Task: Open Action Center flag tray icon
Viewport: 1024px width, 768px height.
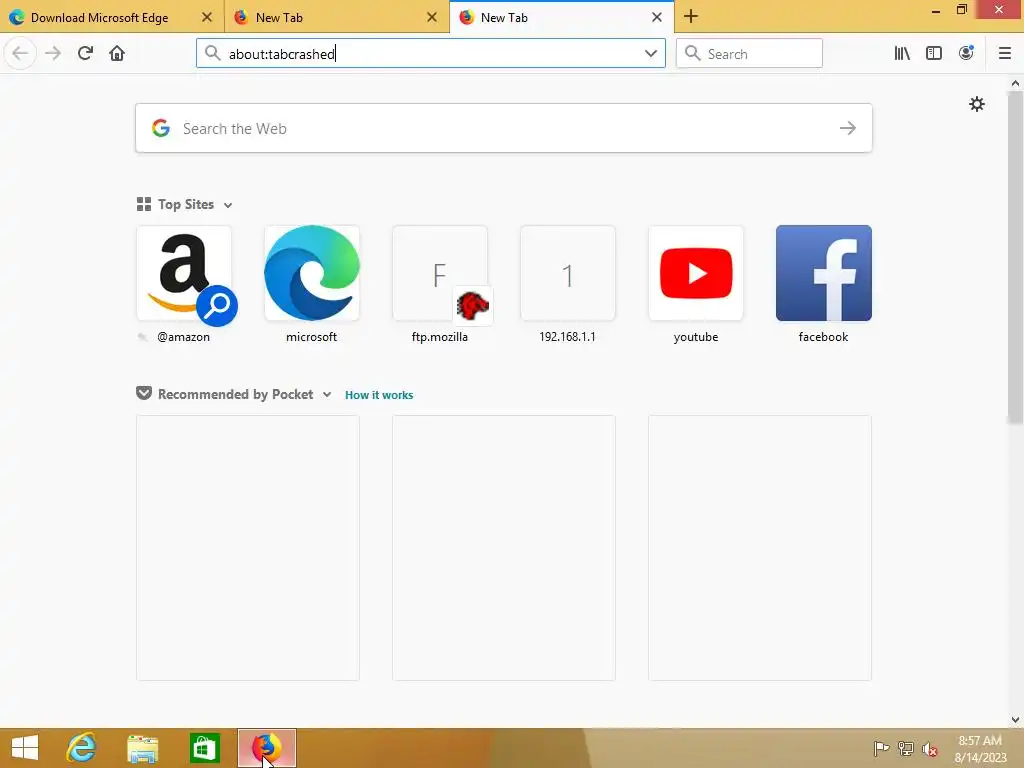Action: tap(881, 748)
